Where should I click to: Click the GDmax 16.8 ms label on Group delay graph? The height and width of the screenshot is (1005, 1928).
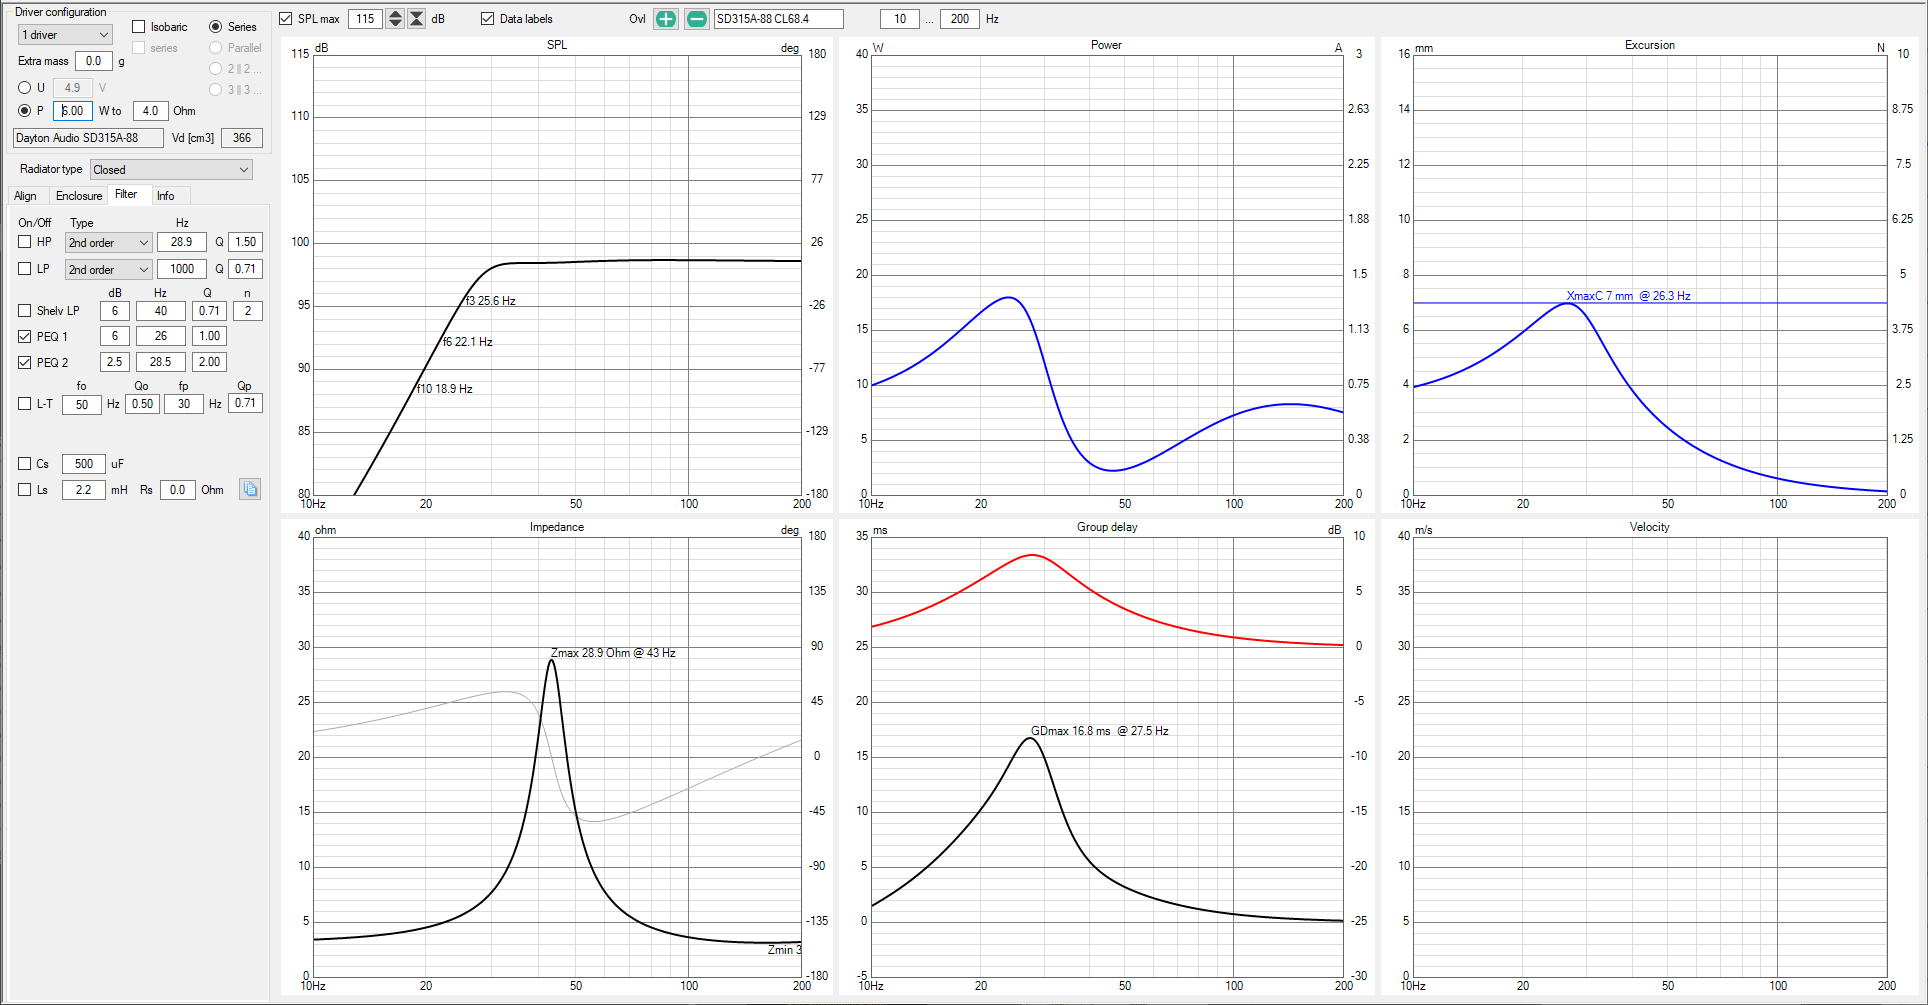[1100, 731]
